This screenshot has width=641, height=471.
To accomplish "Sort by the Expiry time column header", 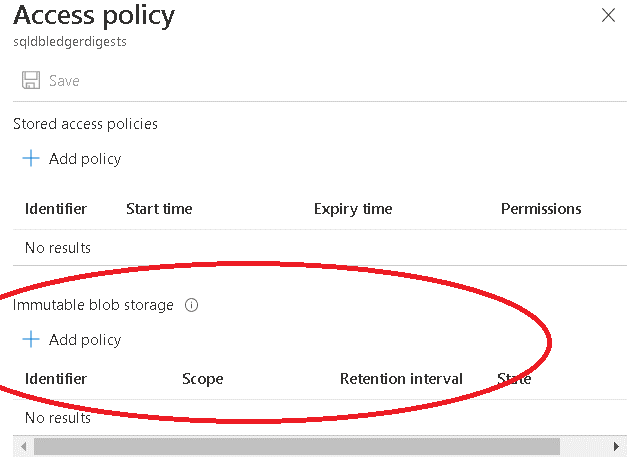I will click(352, 209).
